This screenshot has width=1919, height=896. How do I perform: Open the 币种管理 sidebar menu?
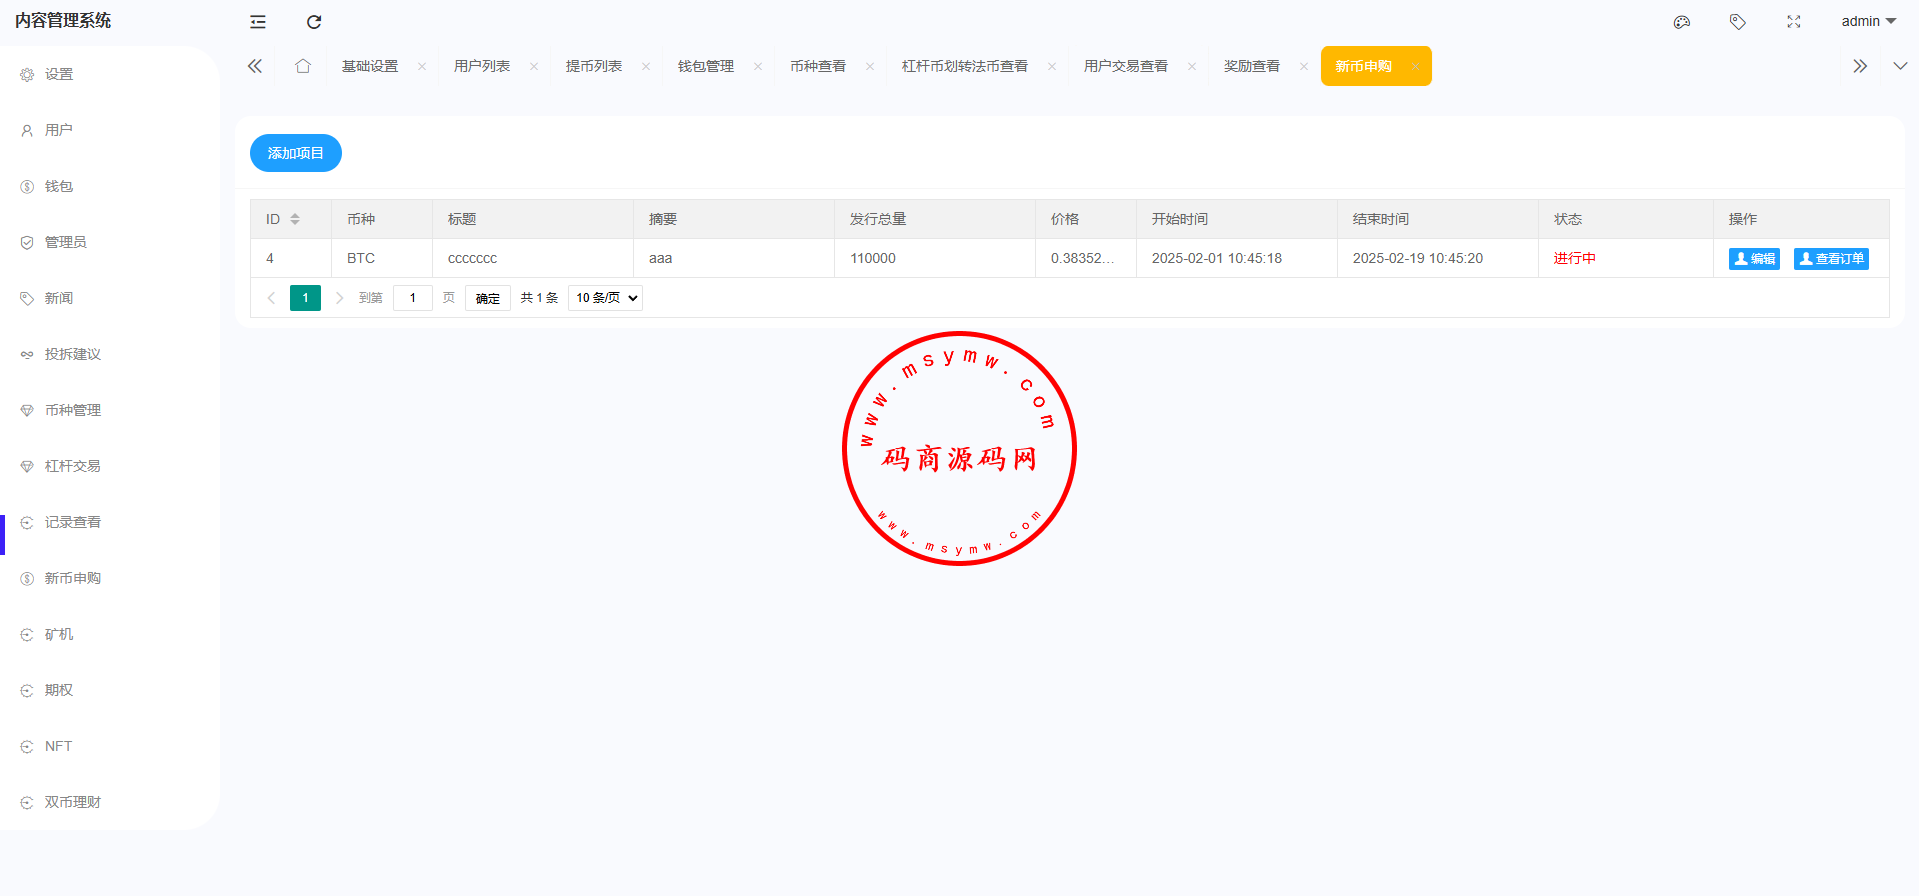point(110,410)
